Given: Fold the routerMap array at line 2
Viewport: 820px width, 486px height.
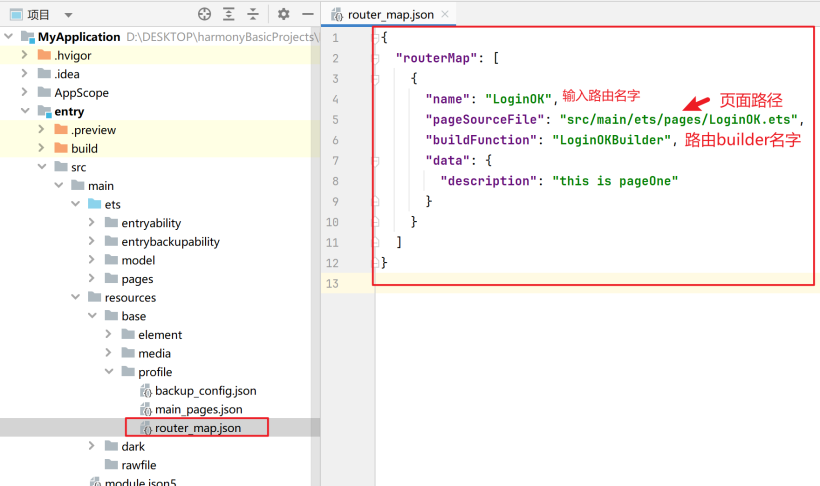Looking at the screenshot, I should [x=375, y=58].
